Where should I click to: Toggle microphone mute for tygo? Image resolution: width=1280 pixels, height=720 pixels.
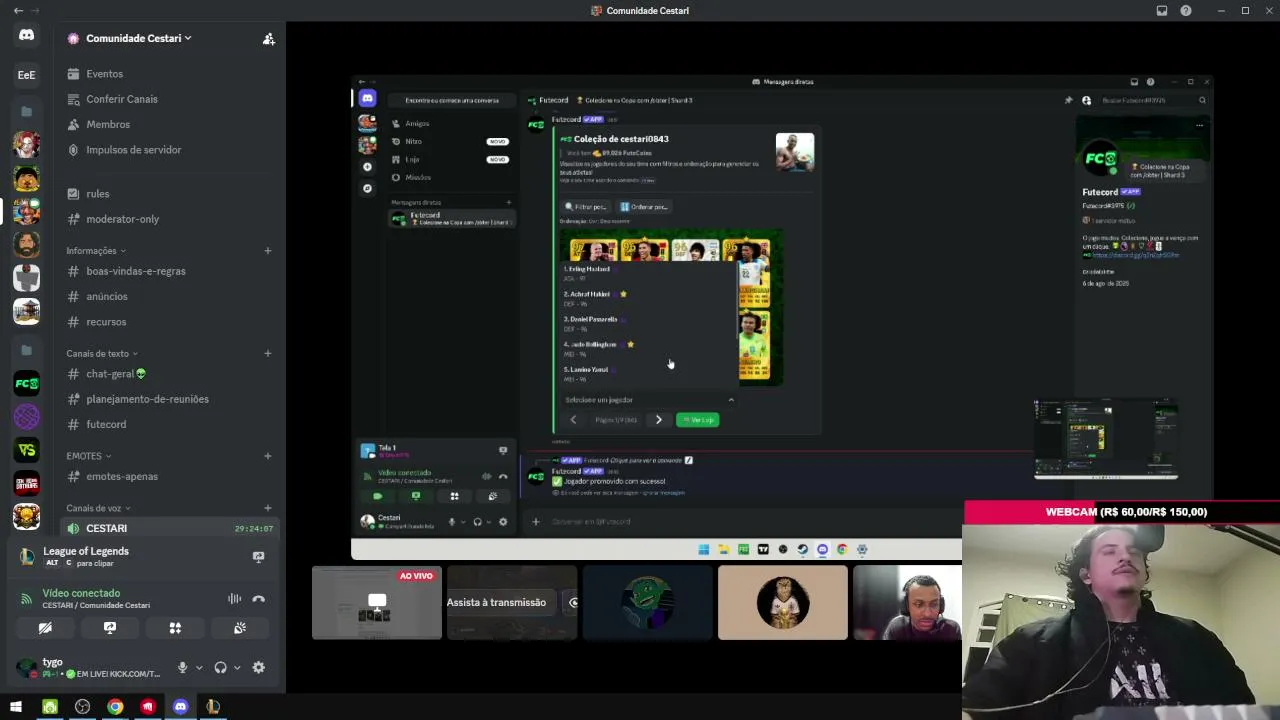[182, 667]
